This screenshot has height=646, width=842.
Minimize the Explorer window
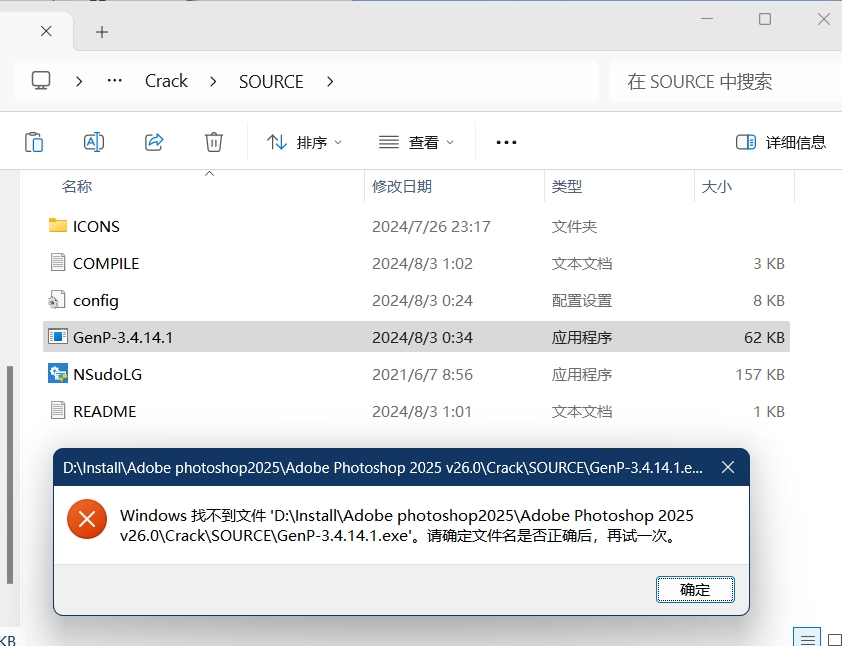pyautogui.click(x=707, y=19)
